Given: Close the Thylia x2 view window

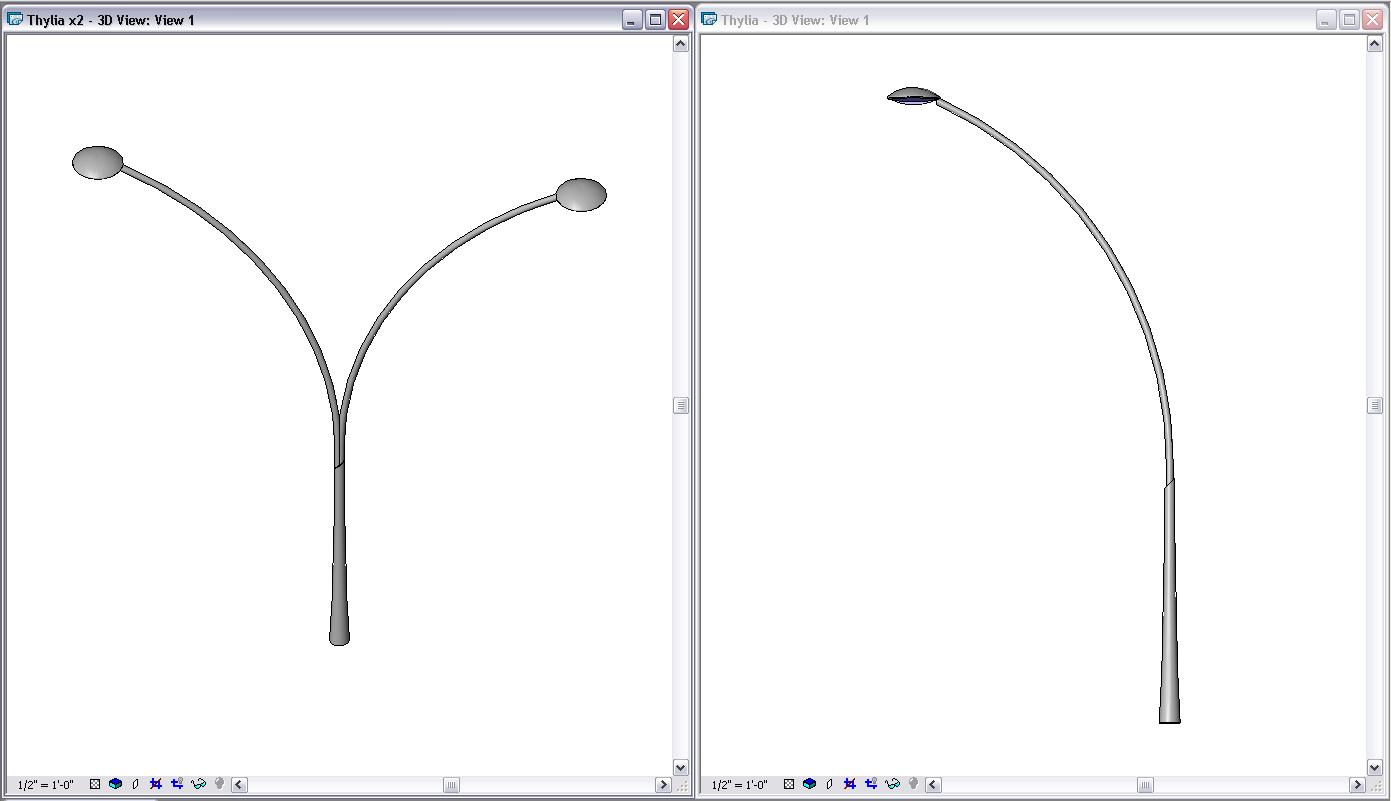Looking at the screenshot, I should point(678,19).
